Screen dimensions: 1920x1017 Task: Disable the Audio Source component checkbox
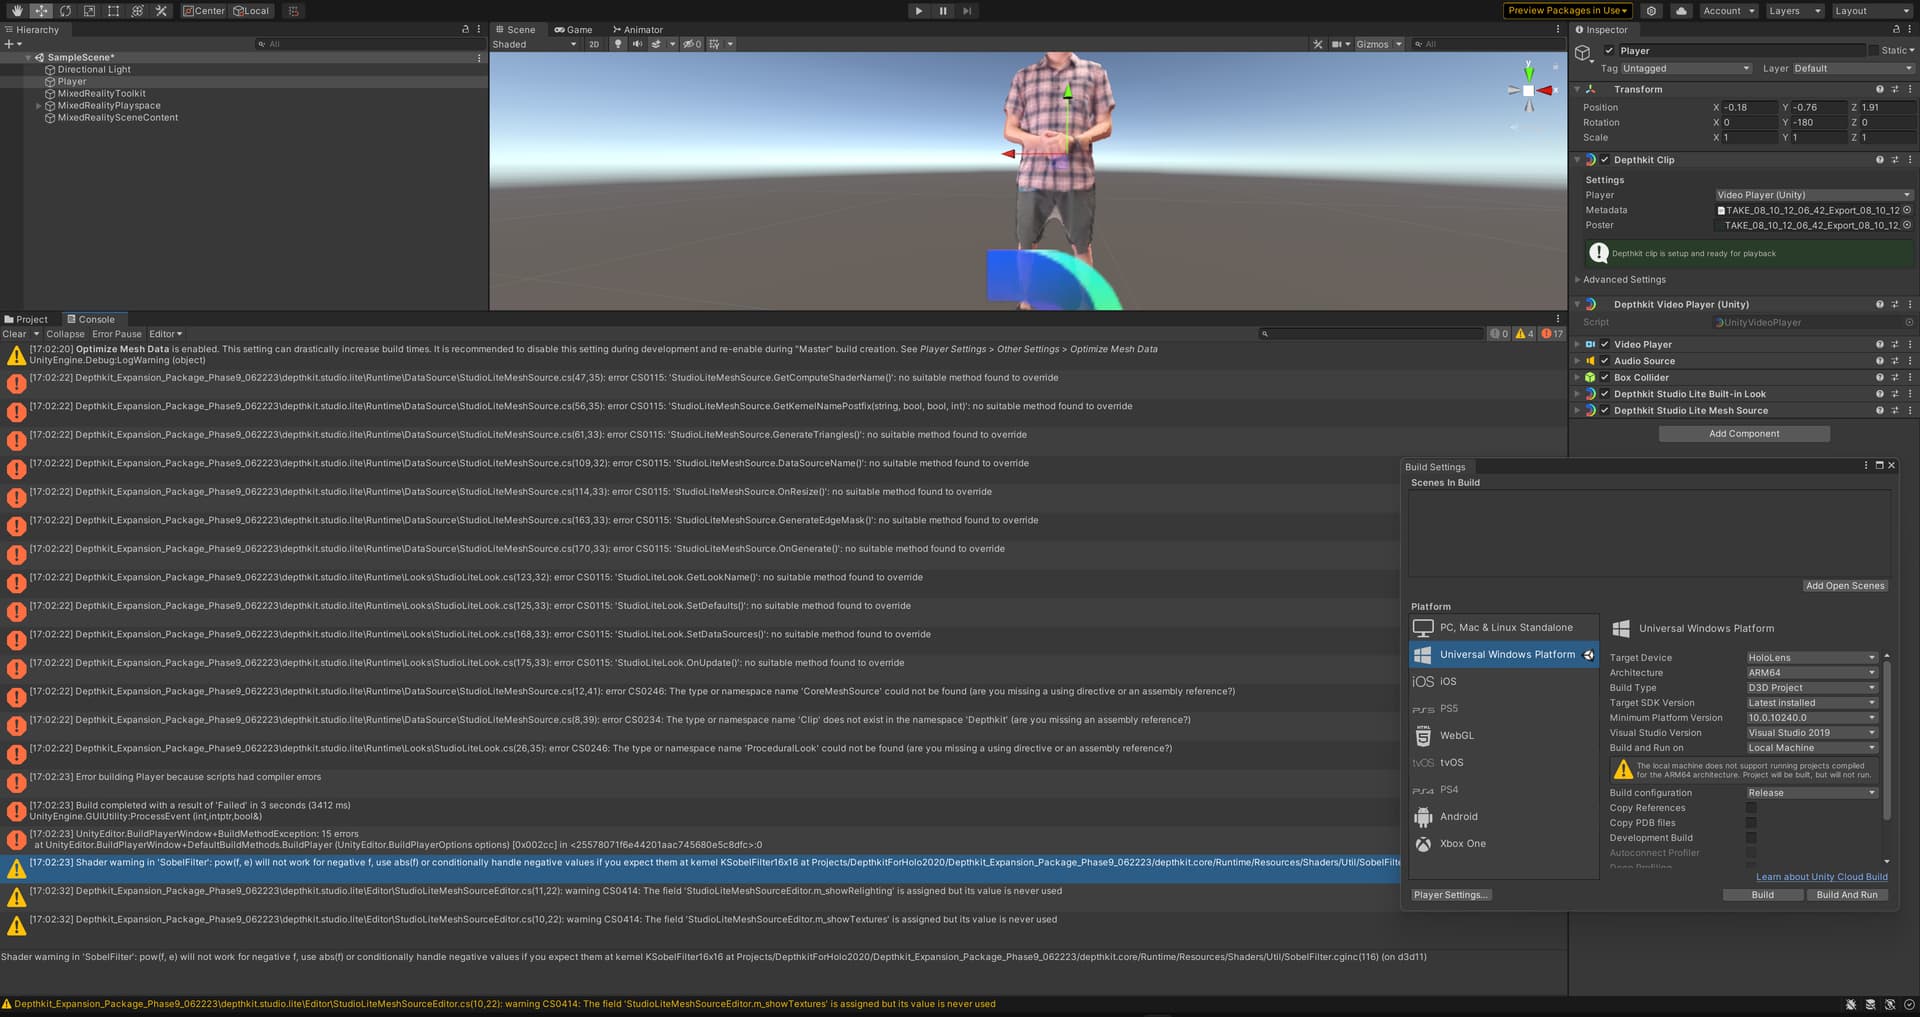pyautogui.click(x=1605, y=361)
